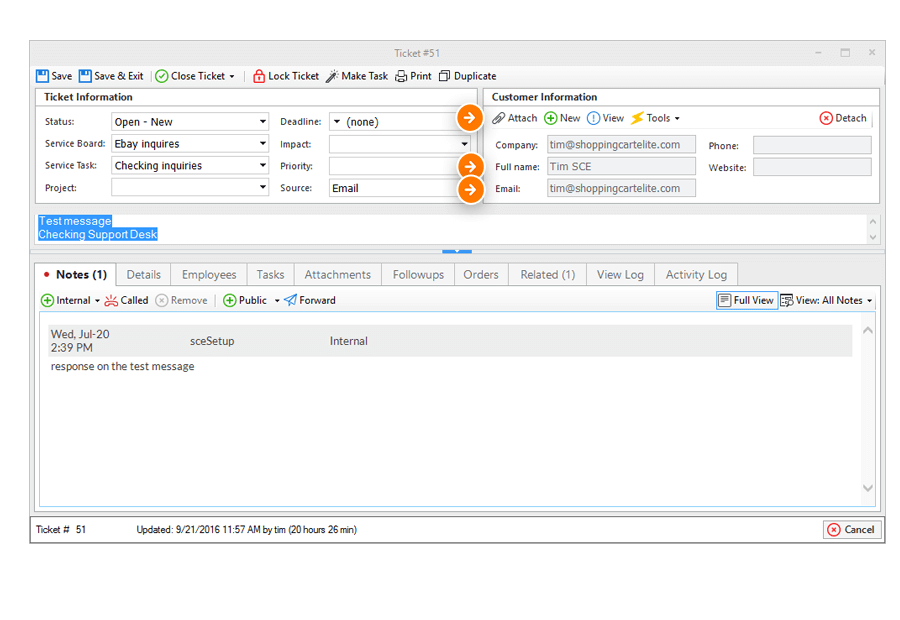Image resolution: width=900 pixels, height=620 pixels.
Task: Click description scrollbar up arrow
Action: [873, 222]
